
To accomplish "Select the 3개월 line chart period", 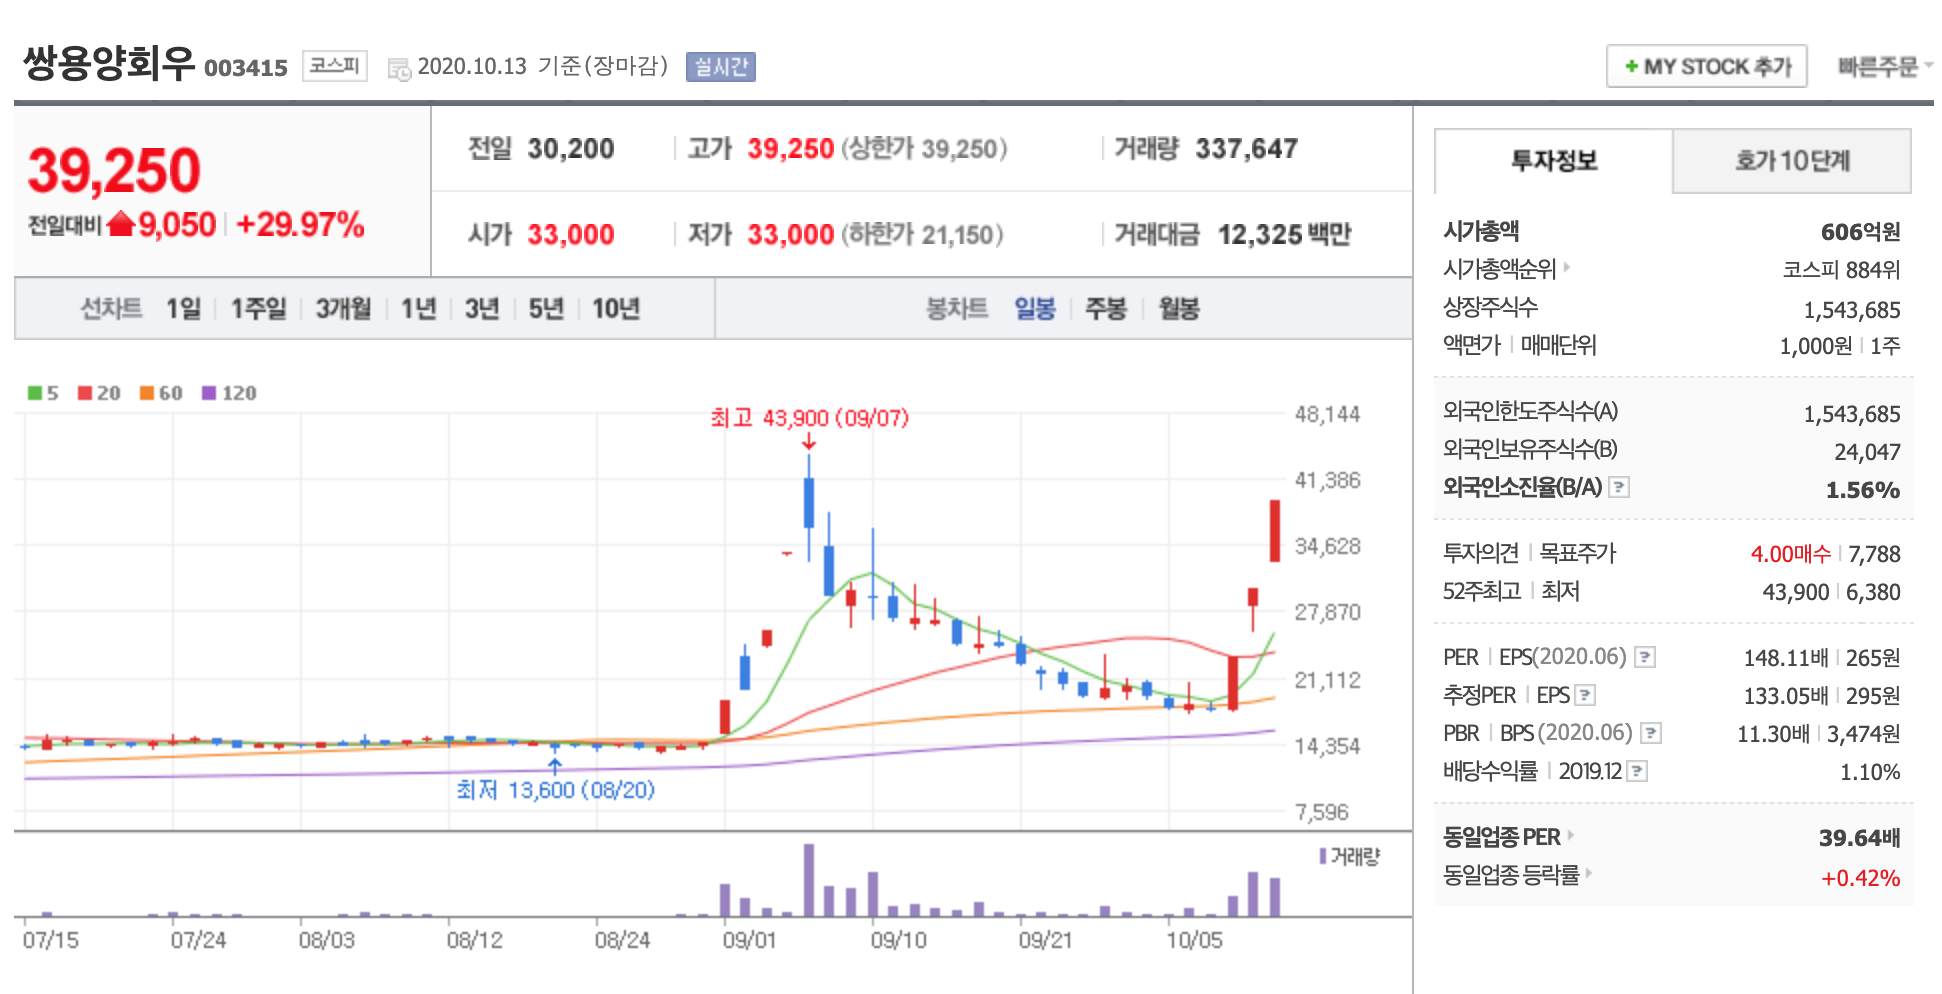I will pyautogui.click(x=343, y=308).
